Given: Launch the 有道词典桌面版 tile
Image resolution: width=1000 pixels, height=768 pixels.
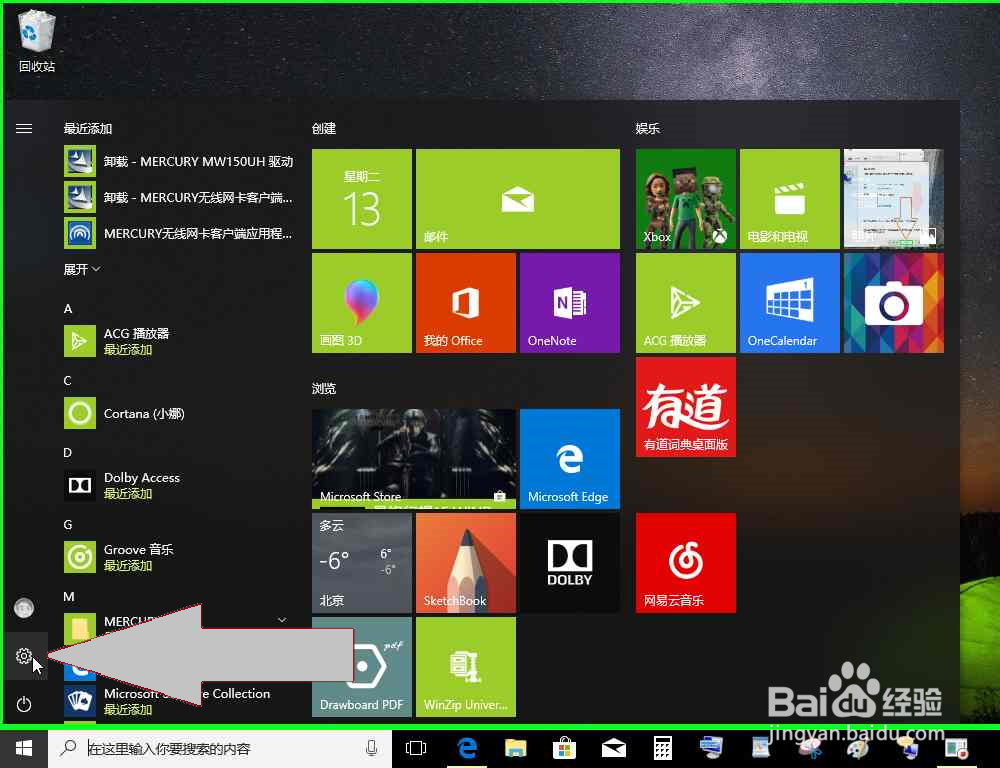Looking at the screenshot, I should [x=686, y=407].
